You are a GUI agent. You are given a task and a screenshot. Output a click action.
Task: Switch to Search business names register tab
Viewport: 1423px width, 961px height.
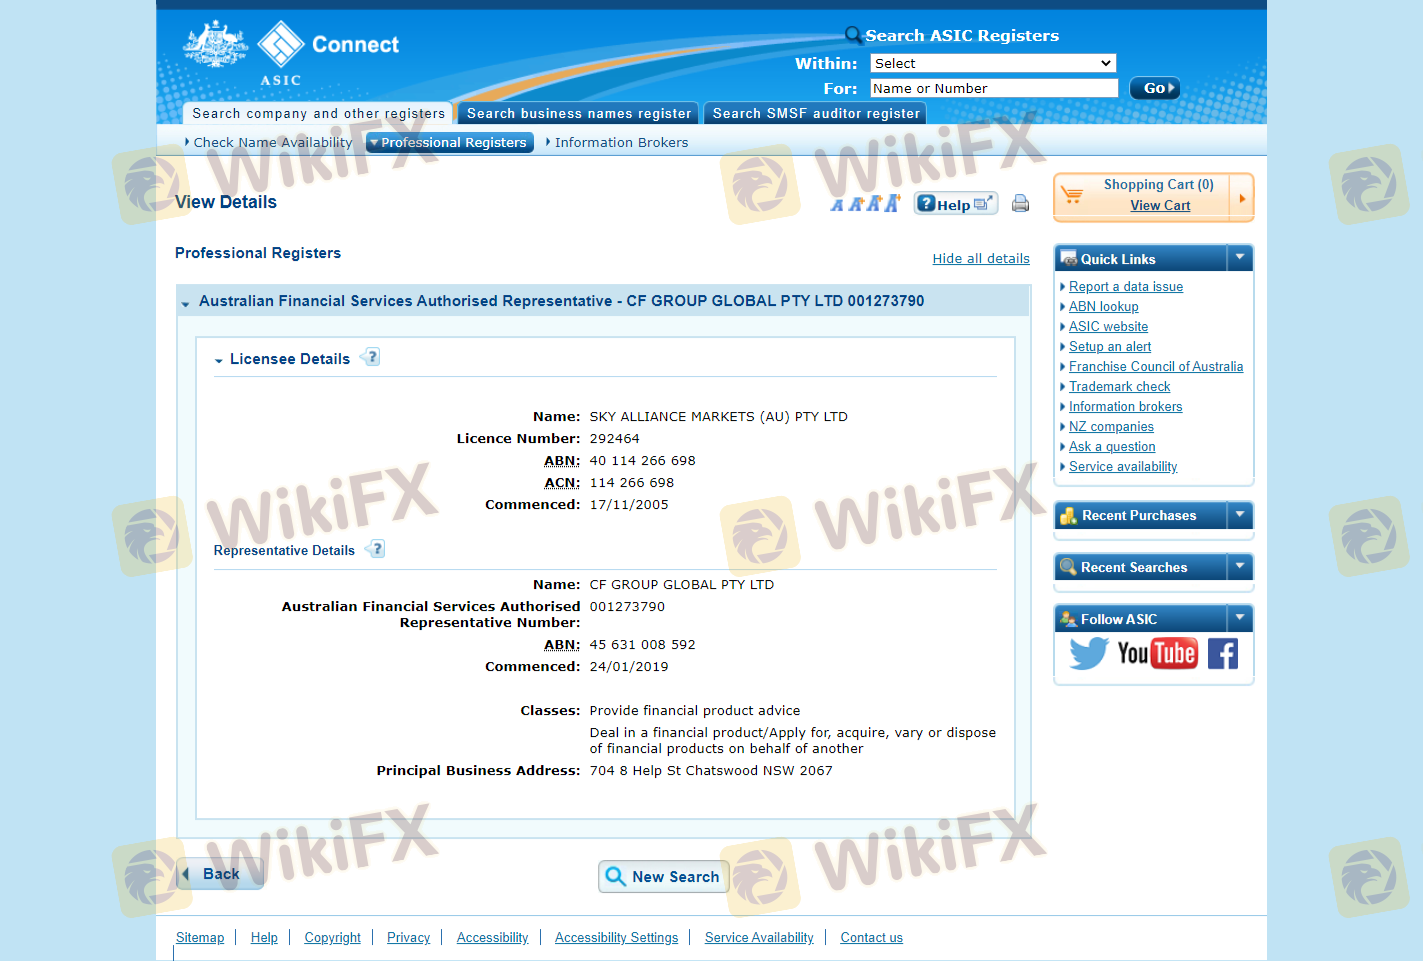click(579, 114)
